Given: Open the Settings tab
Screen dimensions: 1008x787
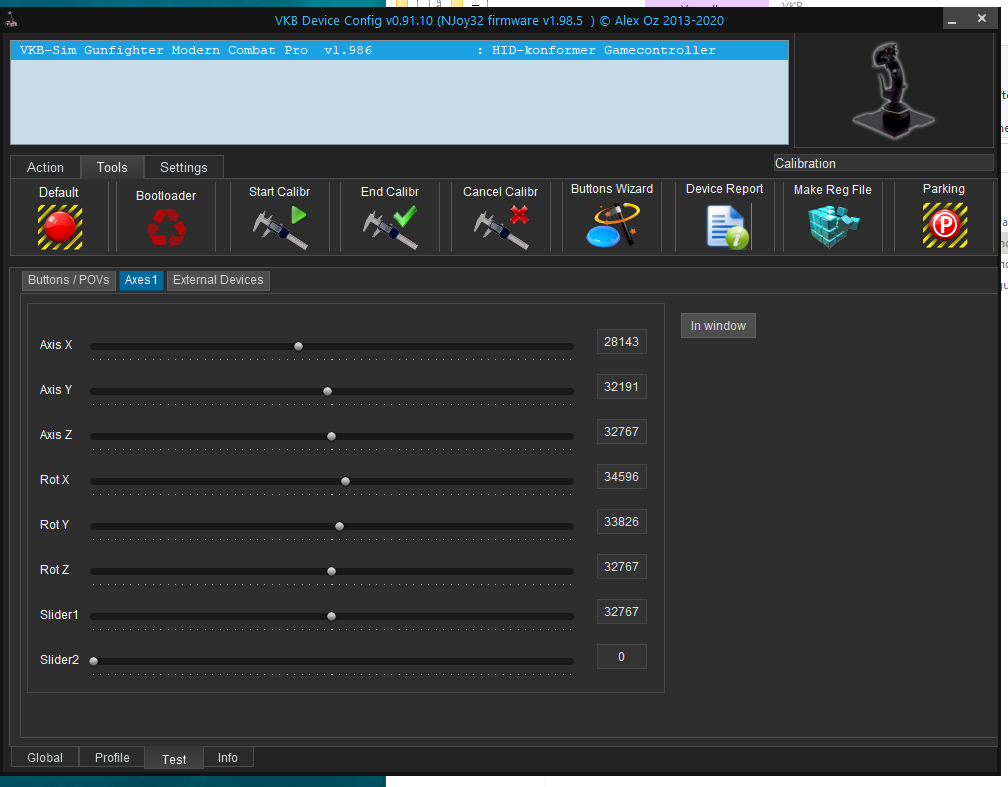Looking at the screenshot, I should (184, 167).
